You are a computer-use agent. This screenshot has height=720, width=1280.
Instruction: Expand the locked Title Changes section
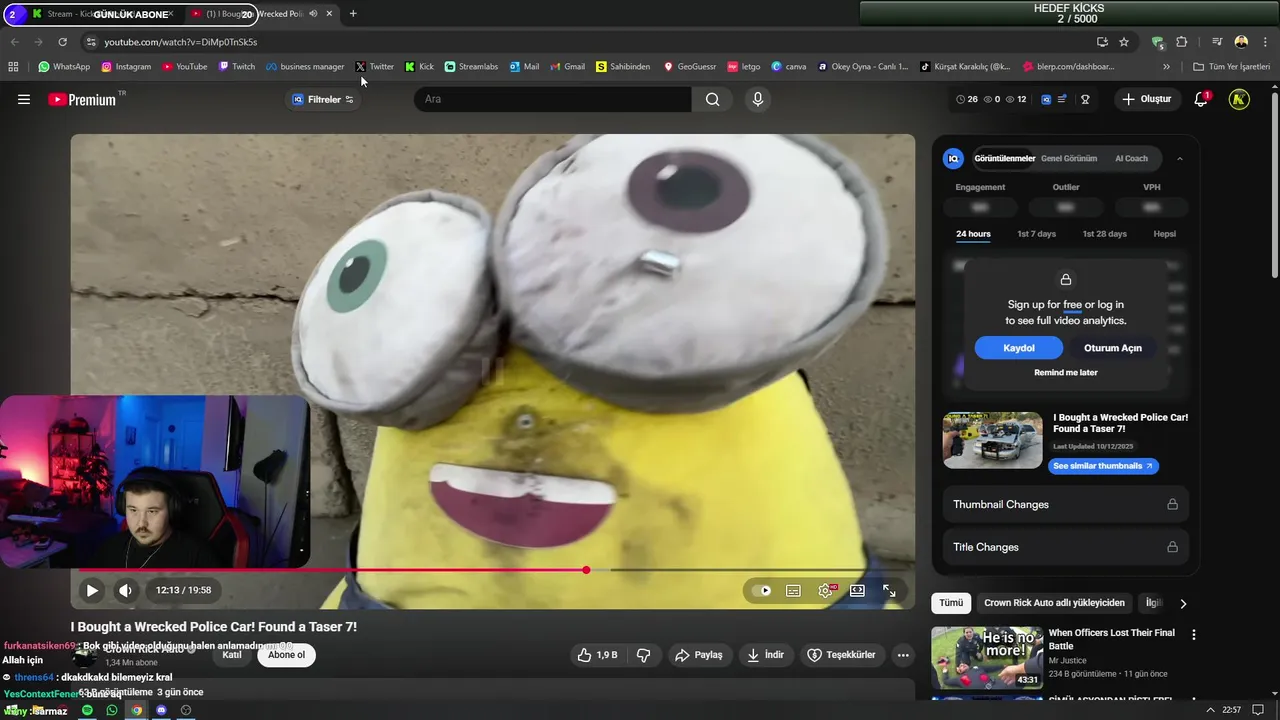tap(1065, 547)
